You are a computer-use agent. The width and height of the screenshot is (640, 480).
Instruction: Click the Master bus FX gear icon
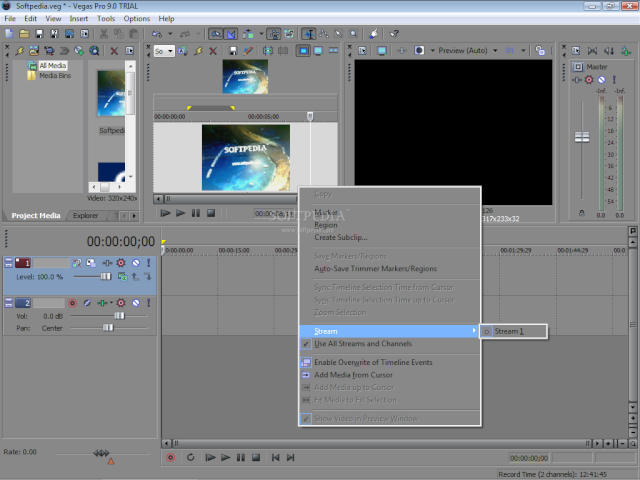click(589, 80)
